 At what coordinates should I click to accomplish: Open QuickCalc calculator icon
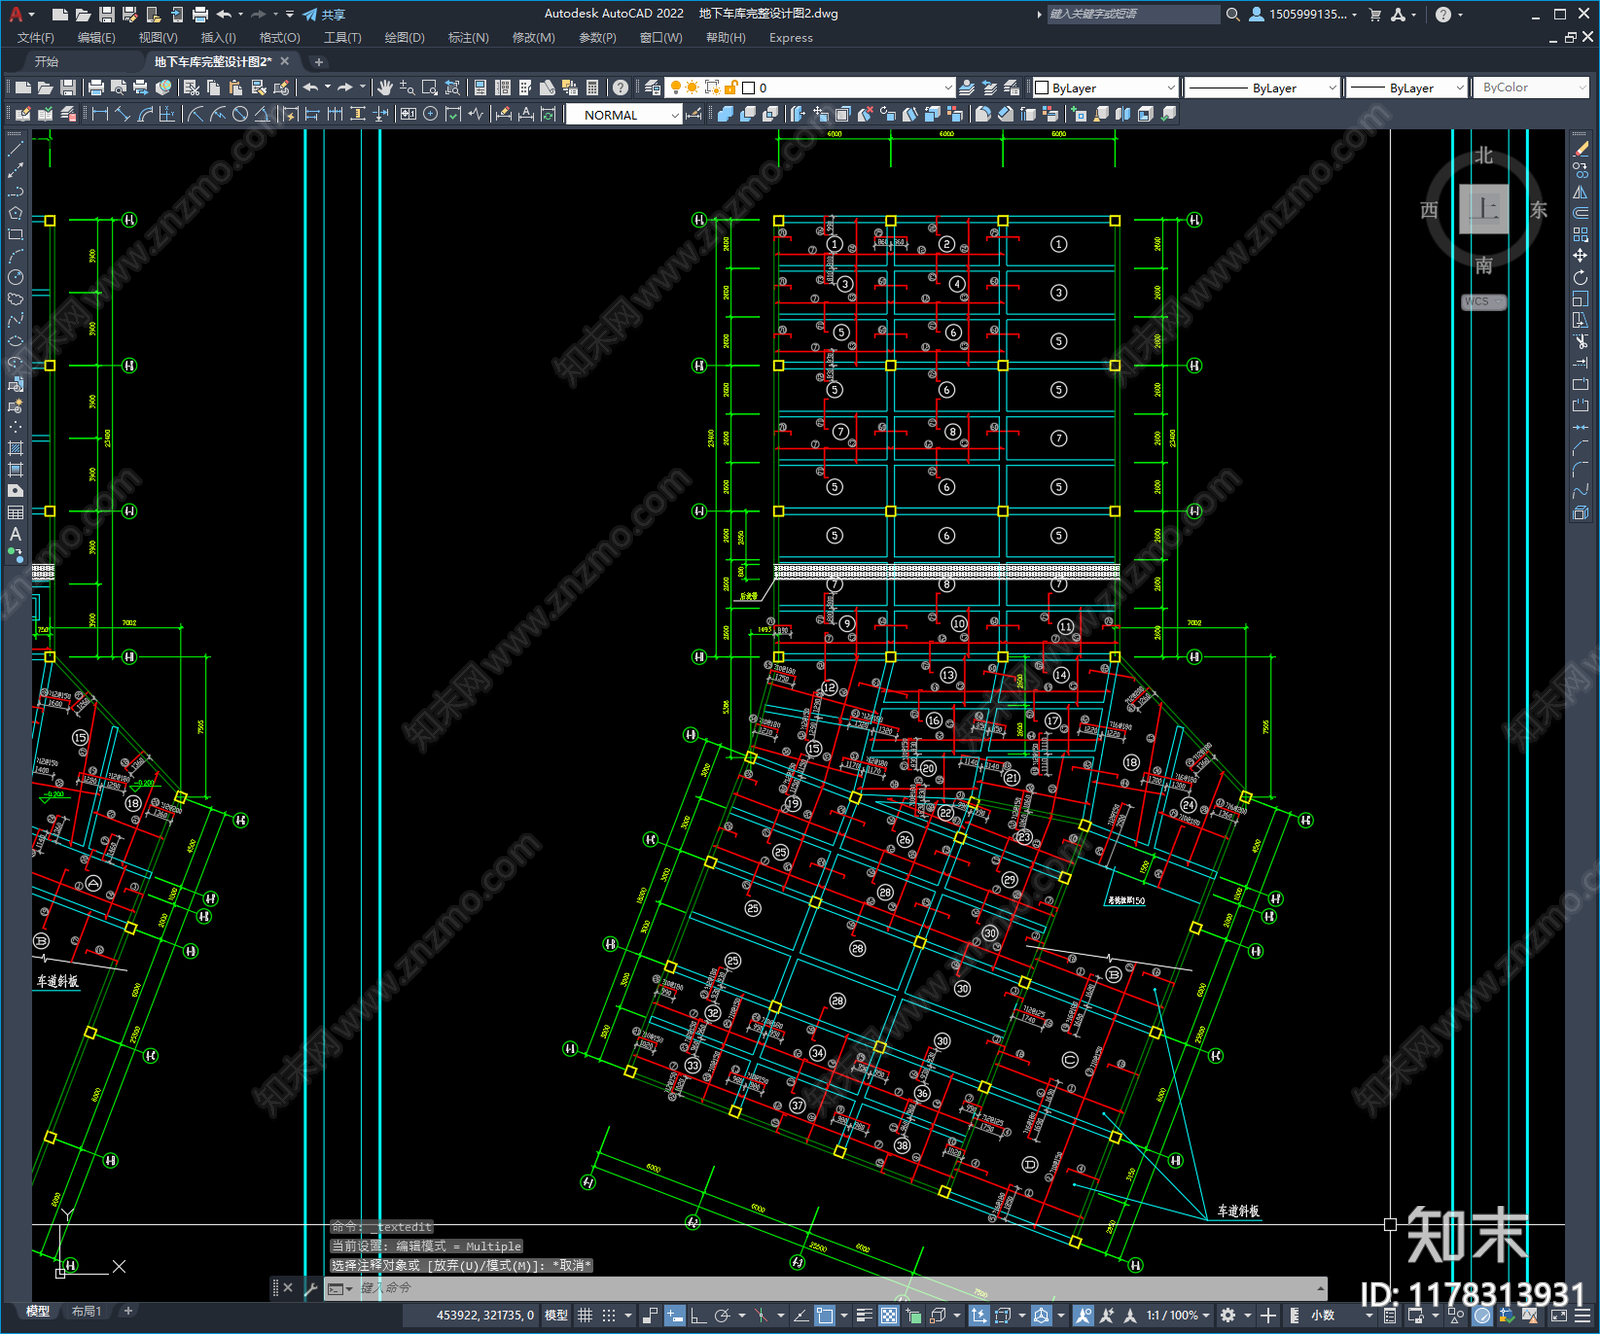592,88
